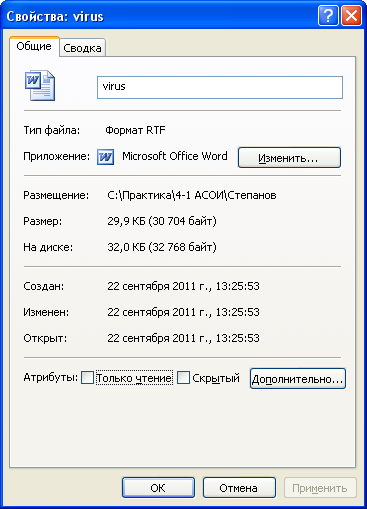Screen dimensions: 367x509
Task: Click the greyed Применить button
Action: tap(320, 488)
